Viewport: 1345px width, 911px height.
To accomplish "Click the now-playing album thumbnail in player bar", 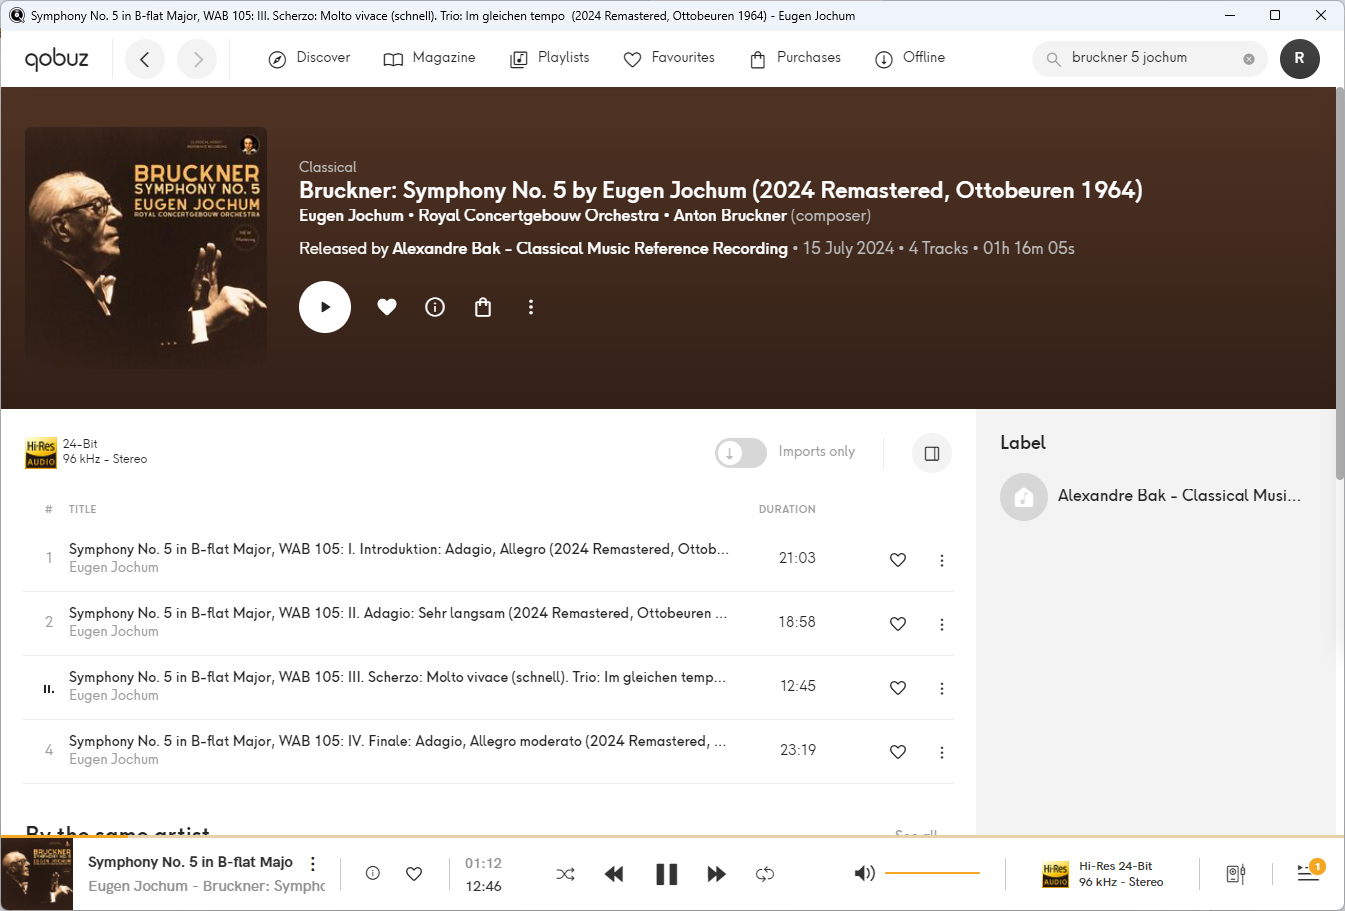I will point(37,874).
